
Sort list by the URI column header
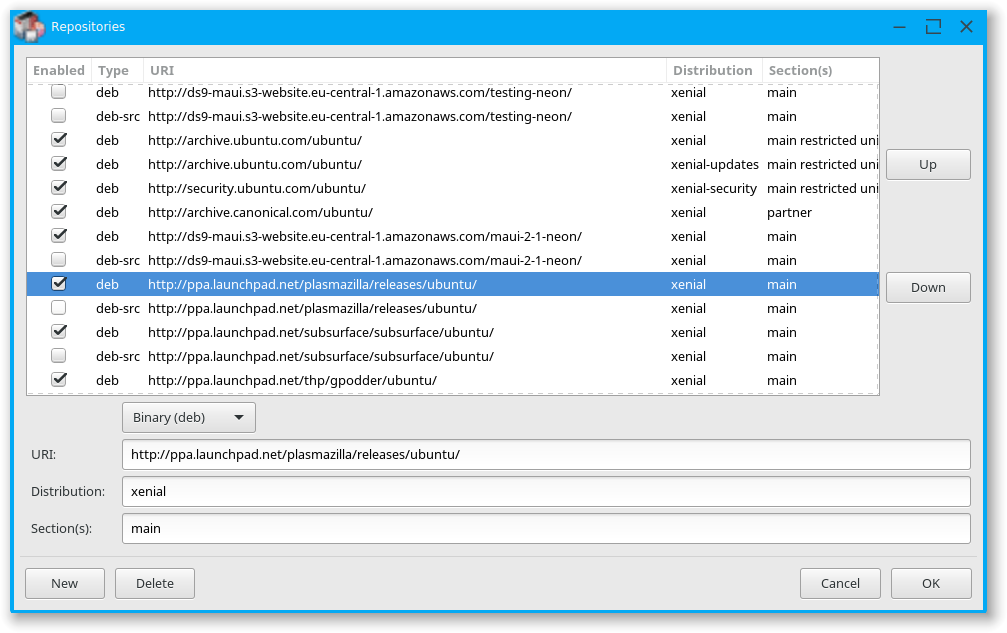coord(404,71)
